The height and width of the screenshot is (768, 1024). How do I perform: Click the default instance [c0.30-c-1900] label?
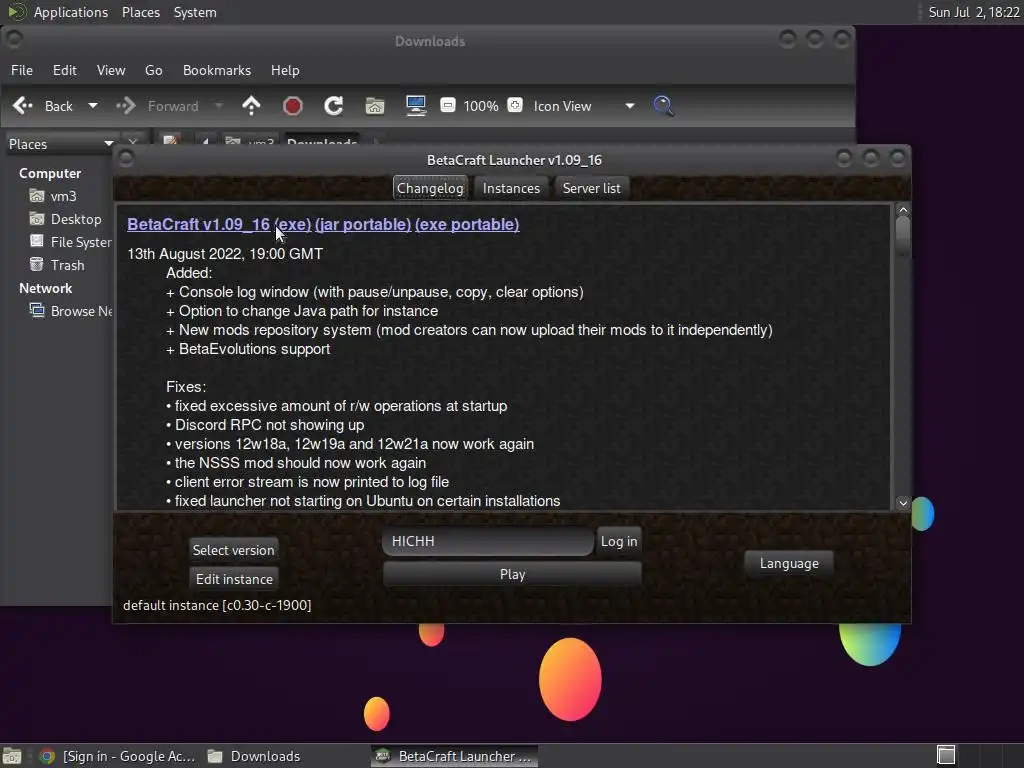pyautogui.click(x=217, y=605)
